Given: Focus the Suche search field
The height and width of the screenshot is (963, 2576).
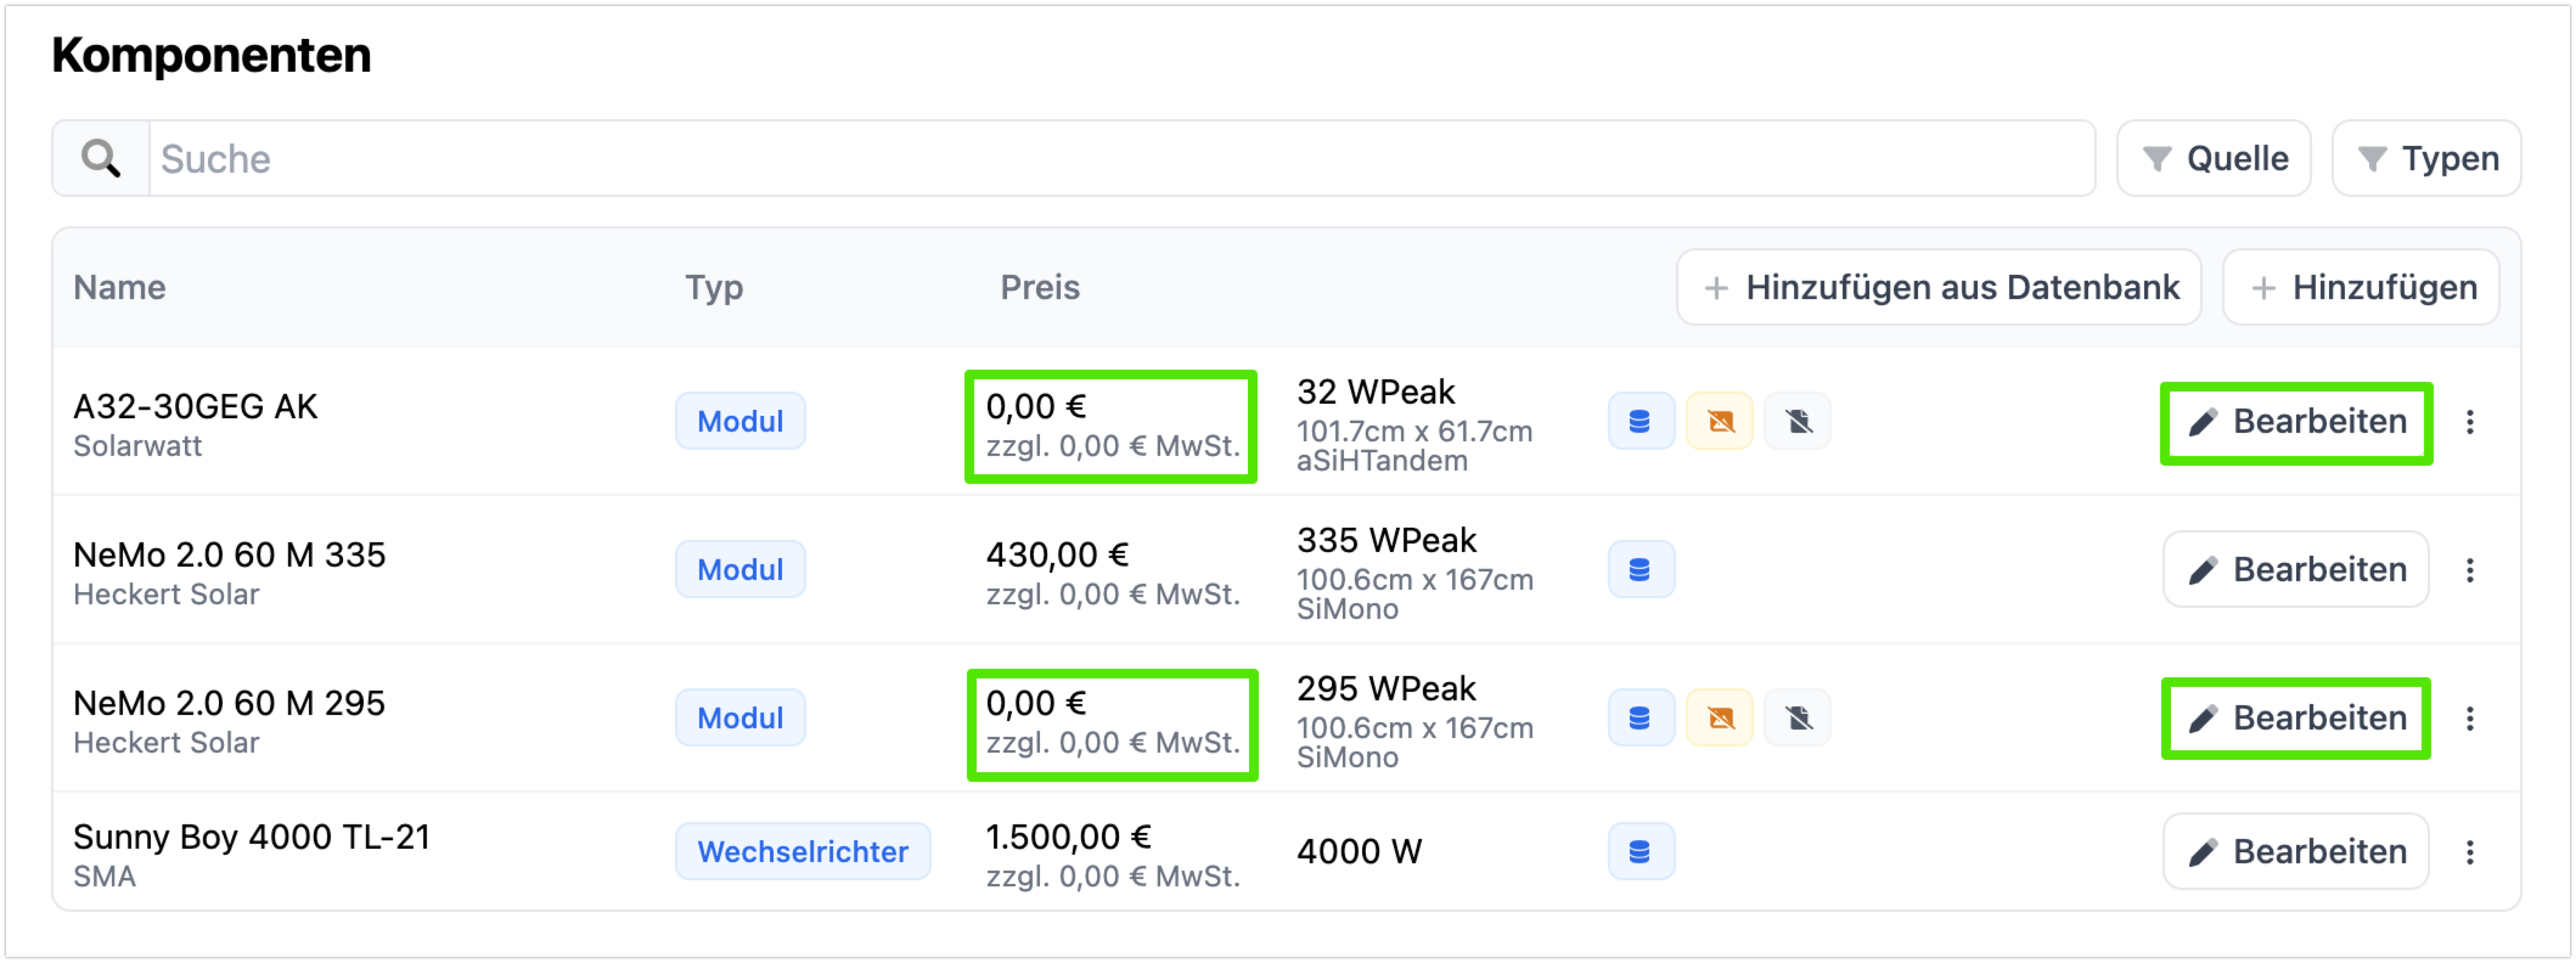Looking at the screenshot, I should click(1120, 158).
